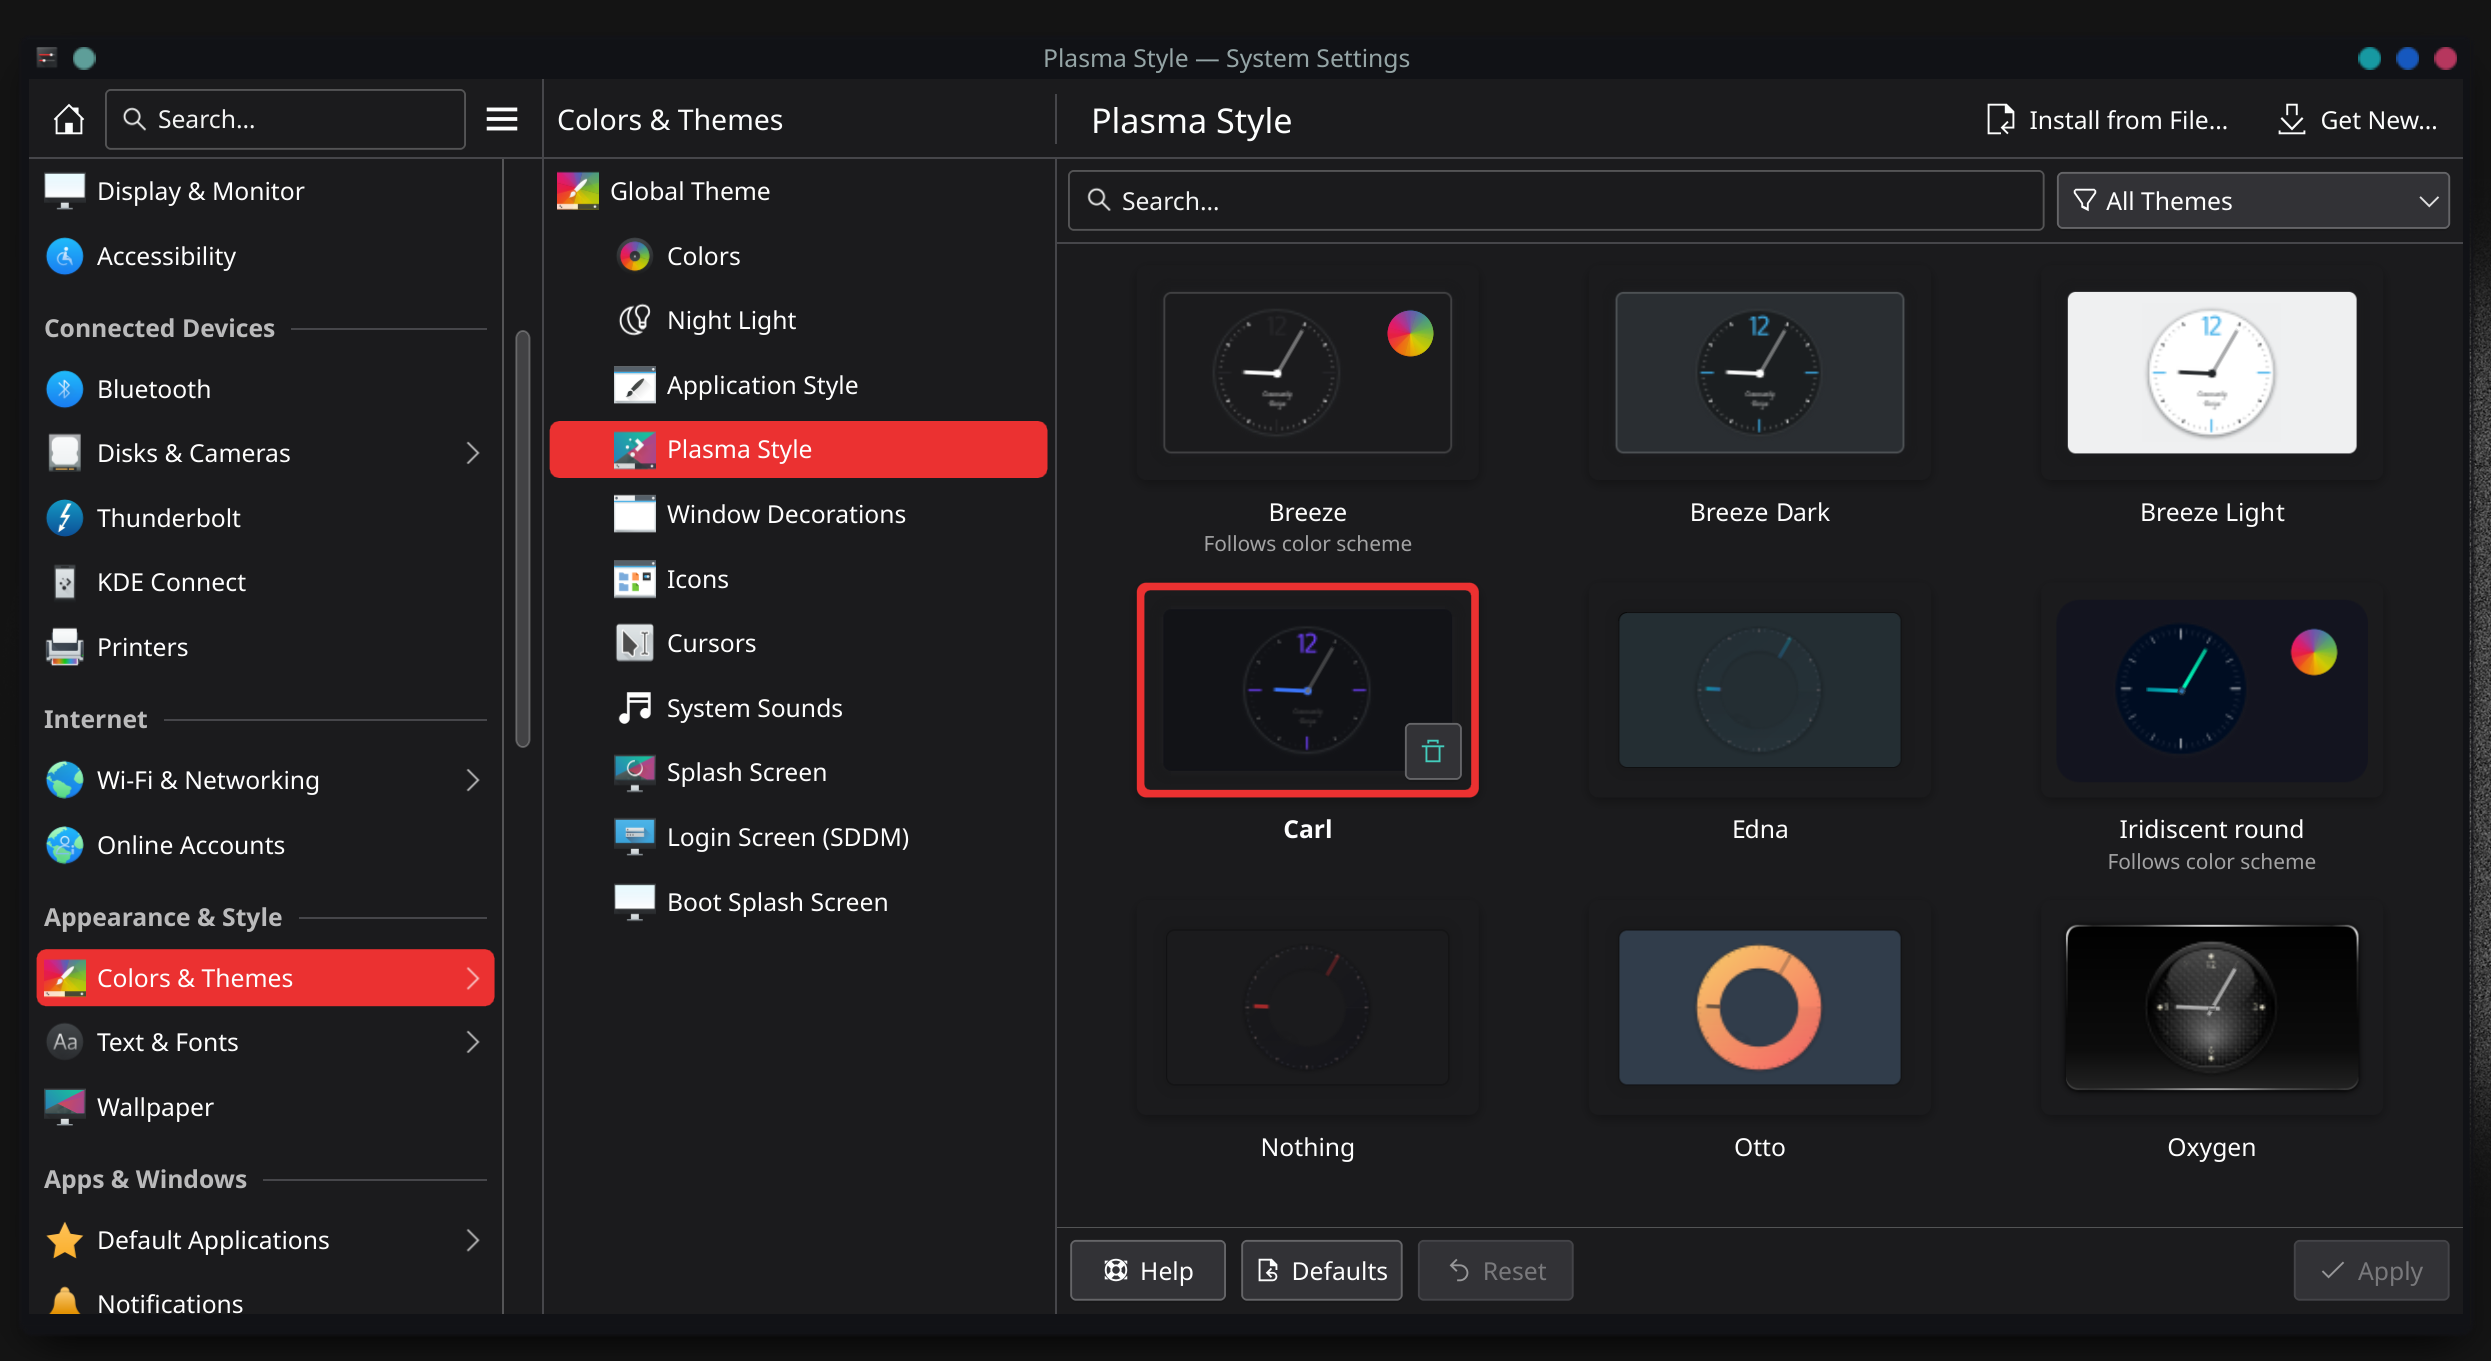This screenshot has height=1361, width=2491.
Task: Select the Breeze Light theme thumbnail
Action: point(2211,372)
